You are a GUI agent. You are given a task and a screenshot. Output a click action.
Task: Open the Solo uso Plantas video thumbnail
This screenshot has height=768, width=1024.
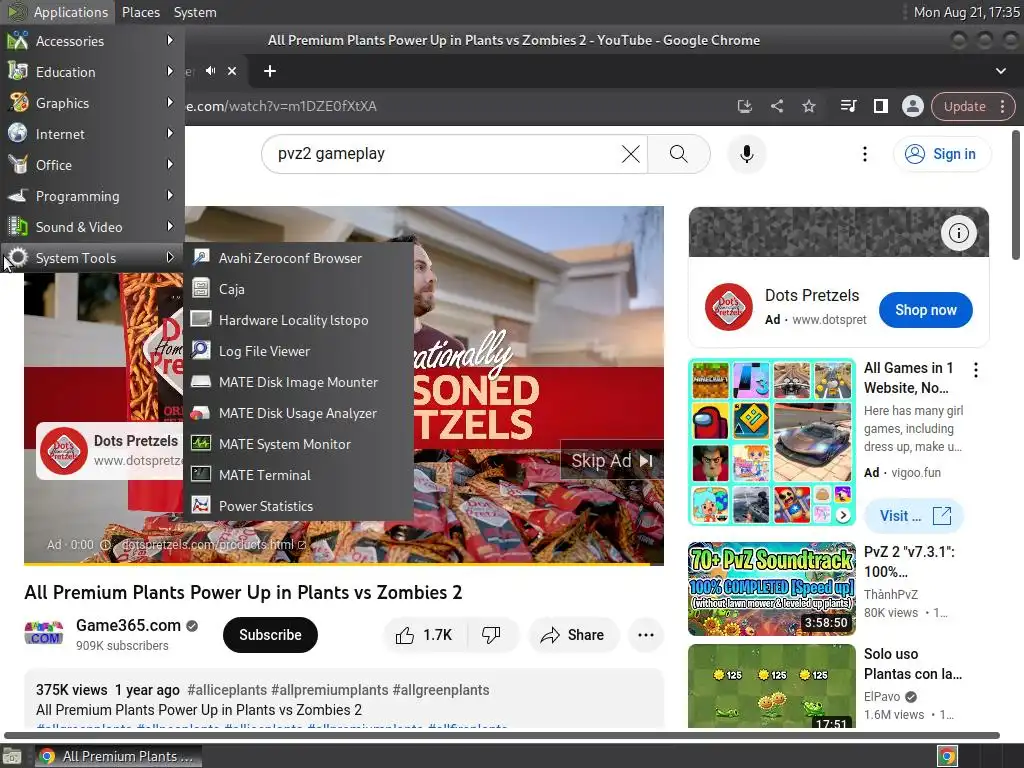coord(771,686)
